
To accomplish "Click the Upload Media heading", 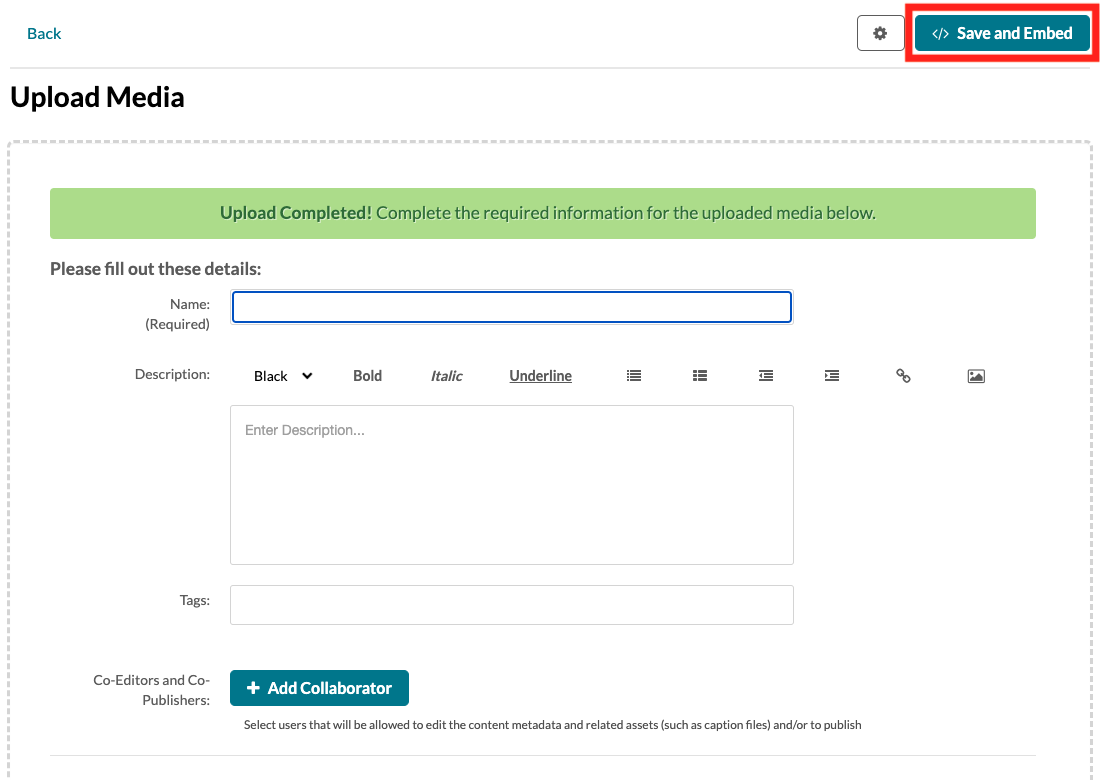I will (97, 97).
